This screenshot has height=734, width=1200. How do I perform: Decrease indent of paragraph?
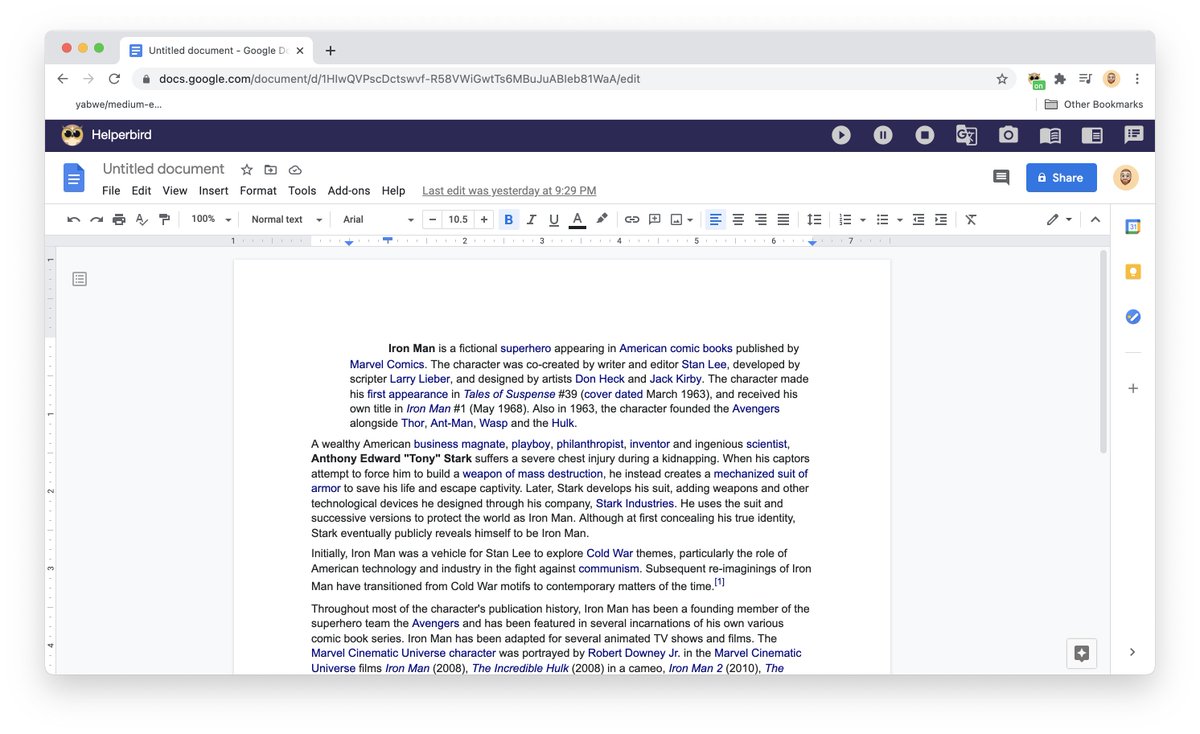918,220
